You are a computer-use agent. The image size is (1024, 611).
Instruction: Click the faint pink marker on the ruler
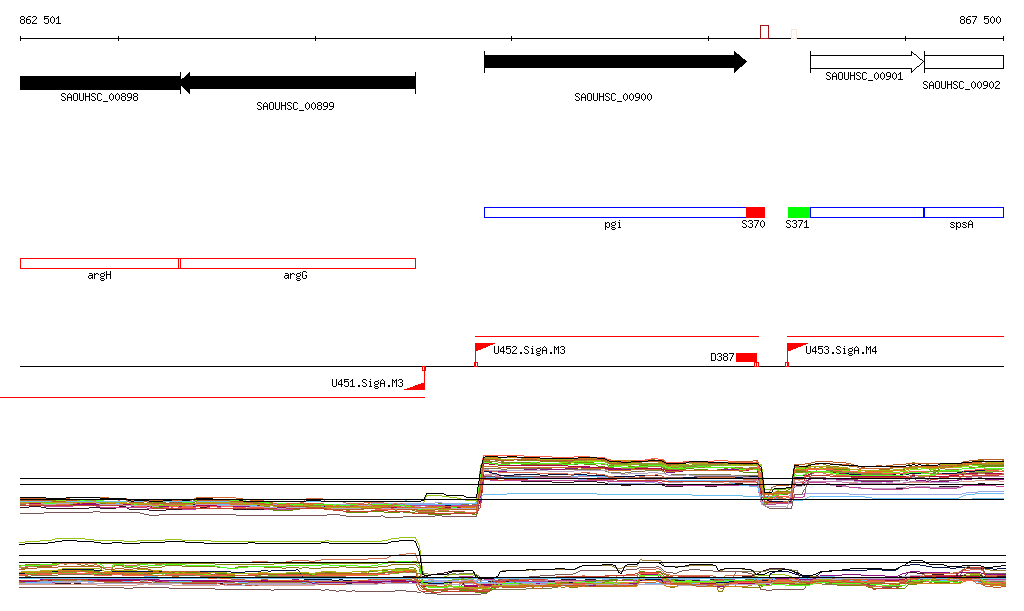pyautogui.click(x=794, y=34)
